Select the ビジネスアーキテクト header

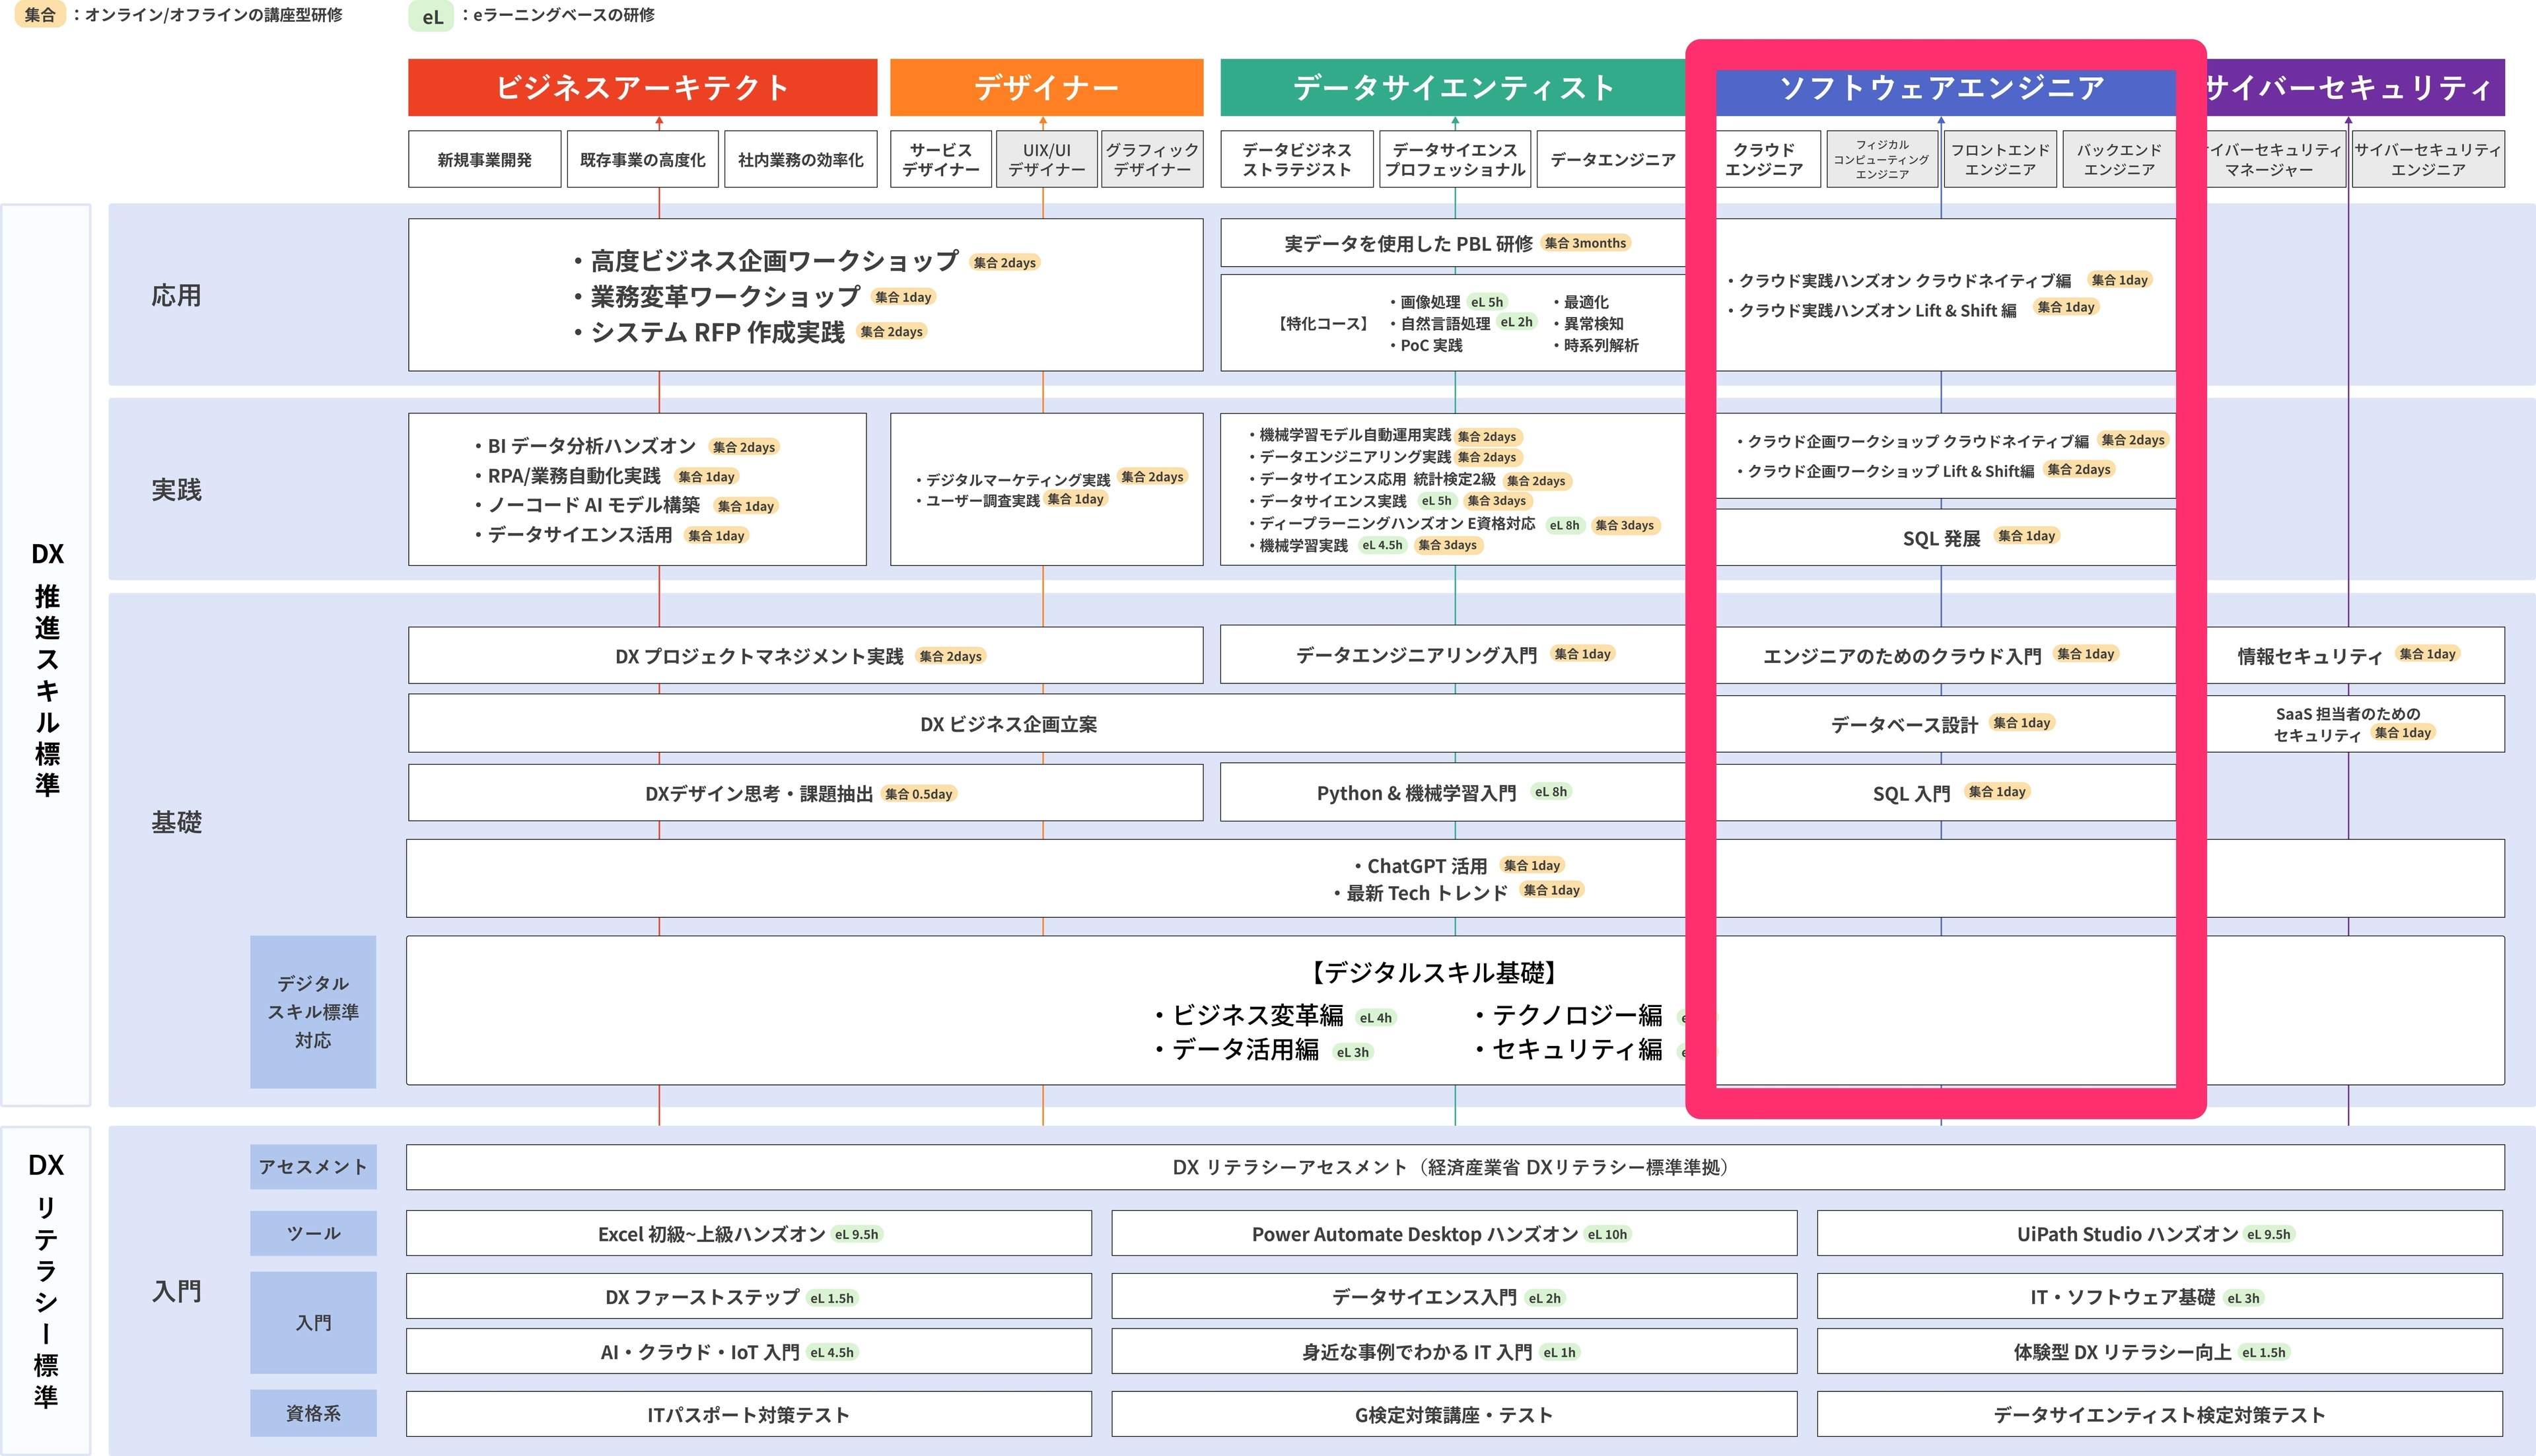tap(642, 88)
